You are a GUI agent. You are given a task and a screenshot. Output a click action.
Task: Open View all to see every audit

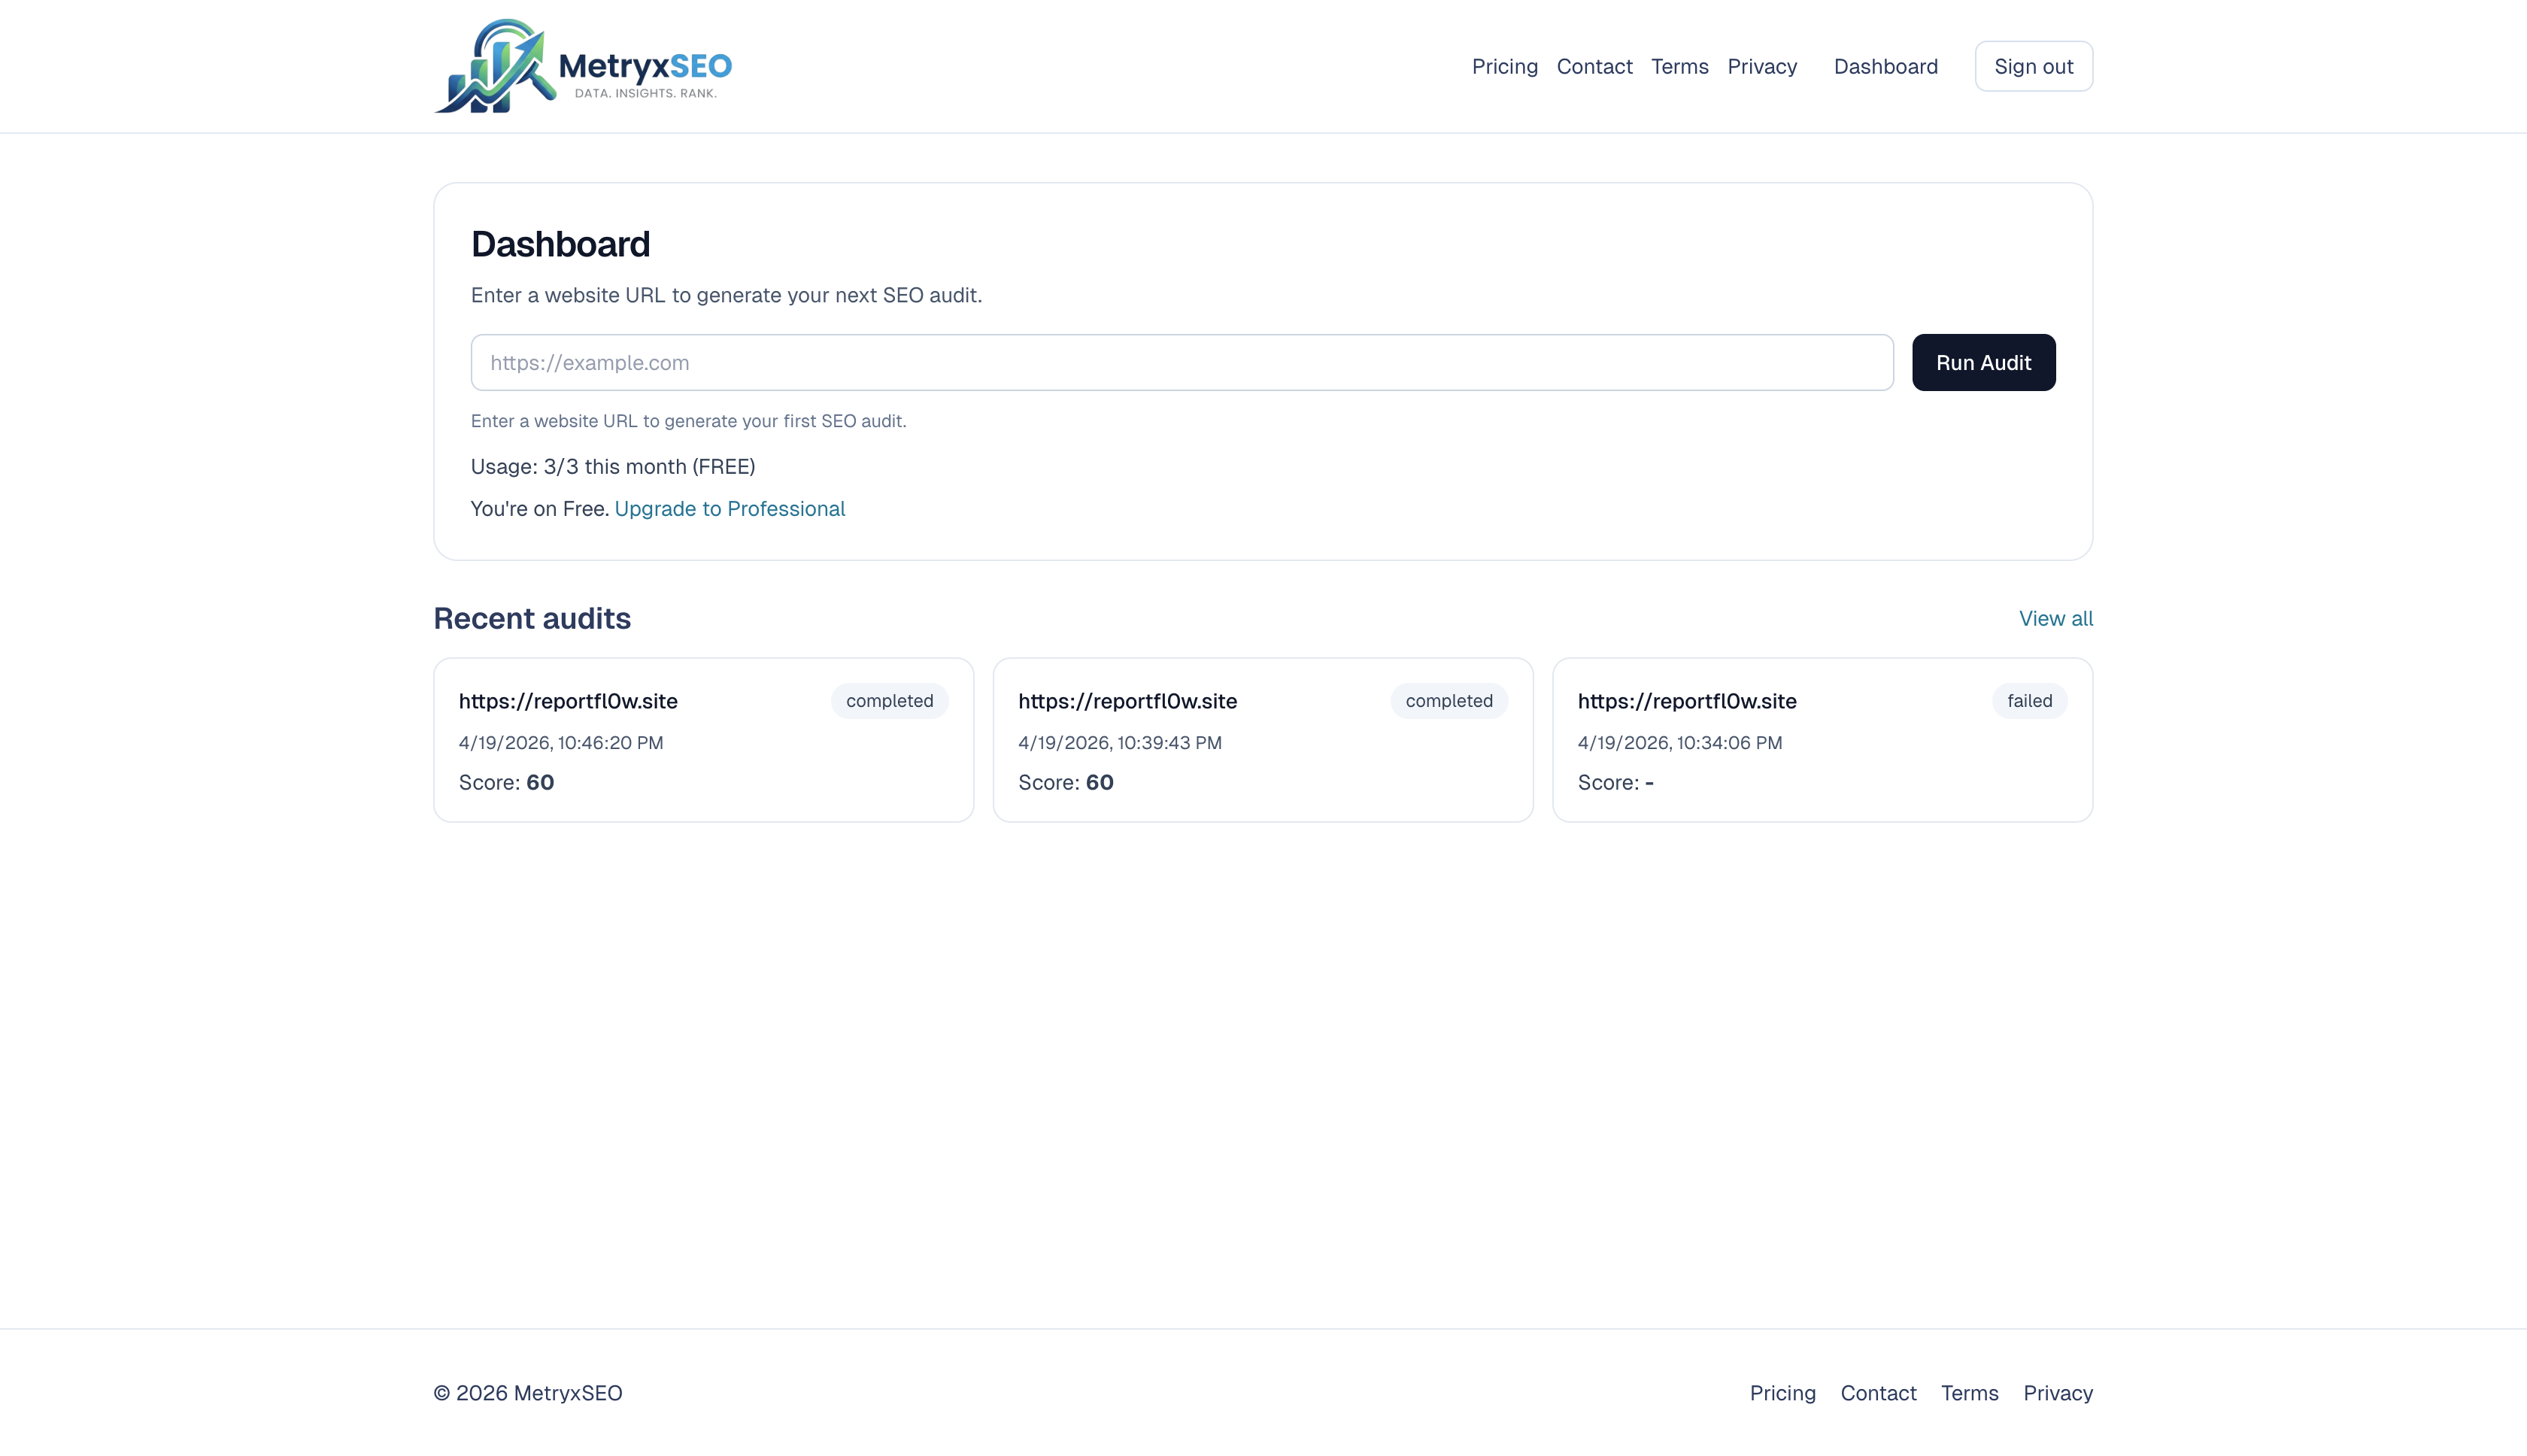pyautogui.click(x=2055, y=618)
